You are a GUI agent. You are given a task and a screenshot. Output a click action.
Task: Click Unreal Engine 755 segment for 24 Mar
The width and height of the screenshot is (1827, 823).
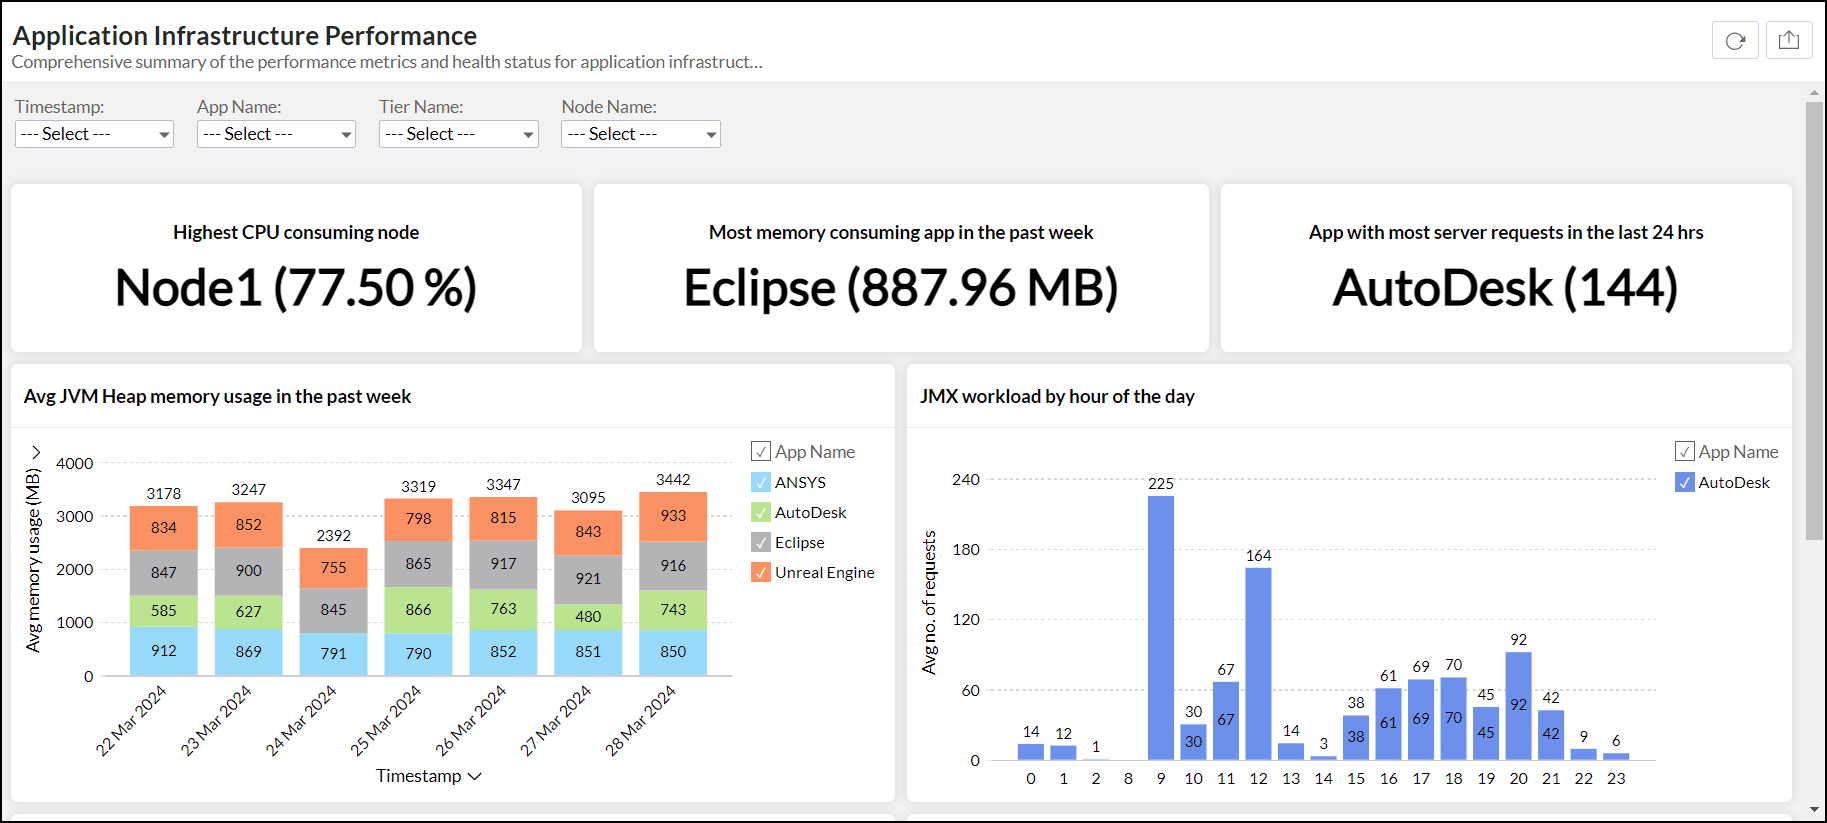point(334,568)
